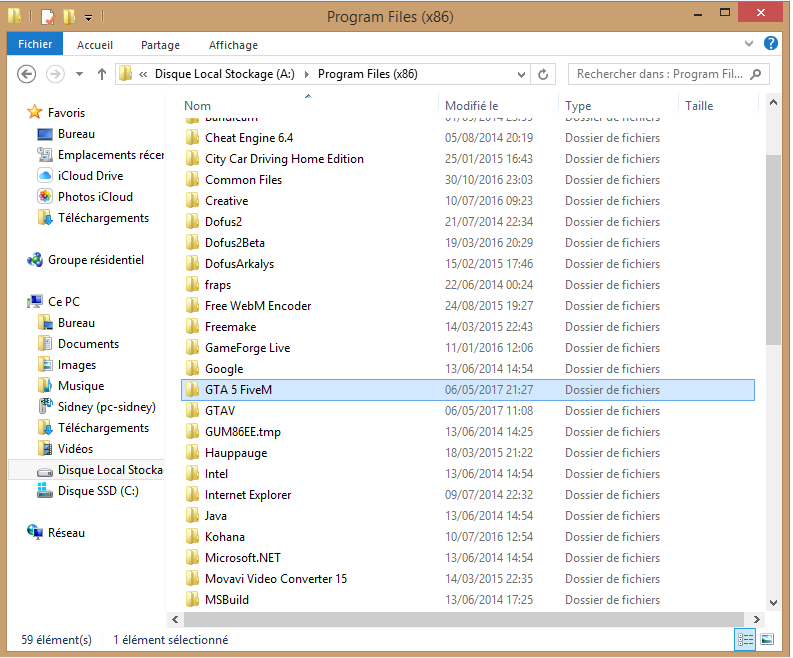Expand the ribbon with the chevron
793x658 pixels.
point(749,43)
